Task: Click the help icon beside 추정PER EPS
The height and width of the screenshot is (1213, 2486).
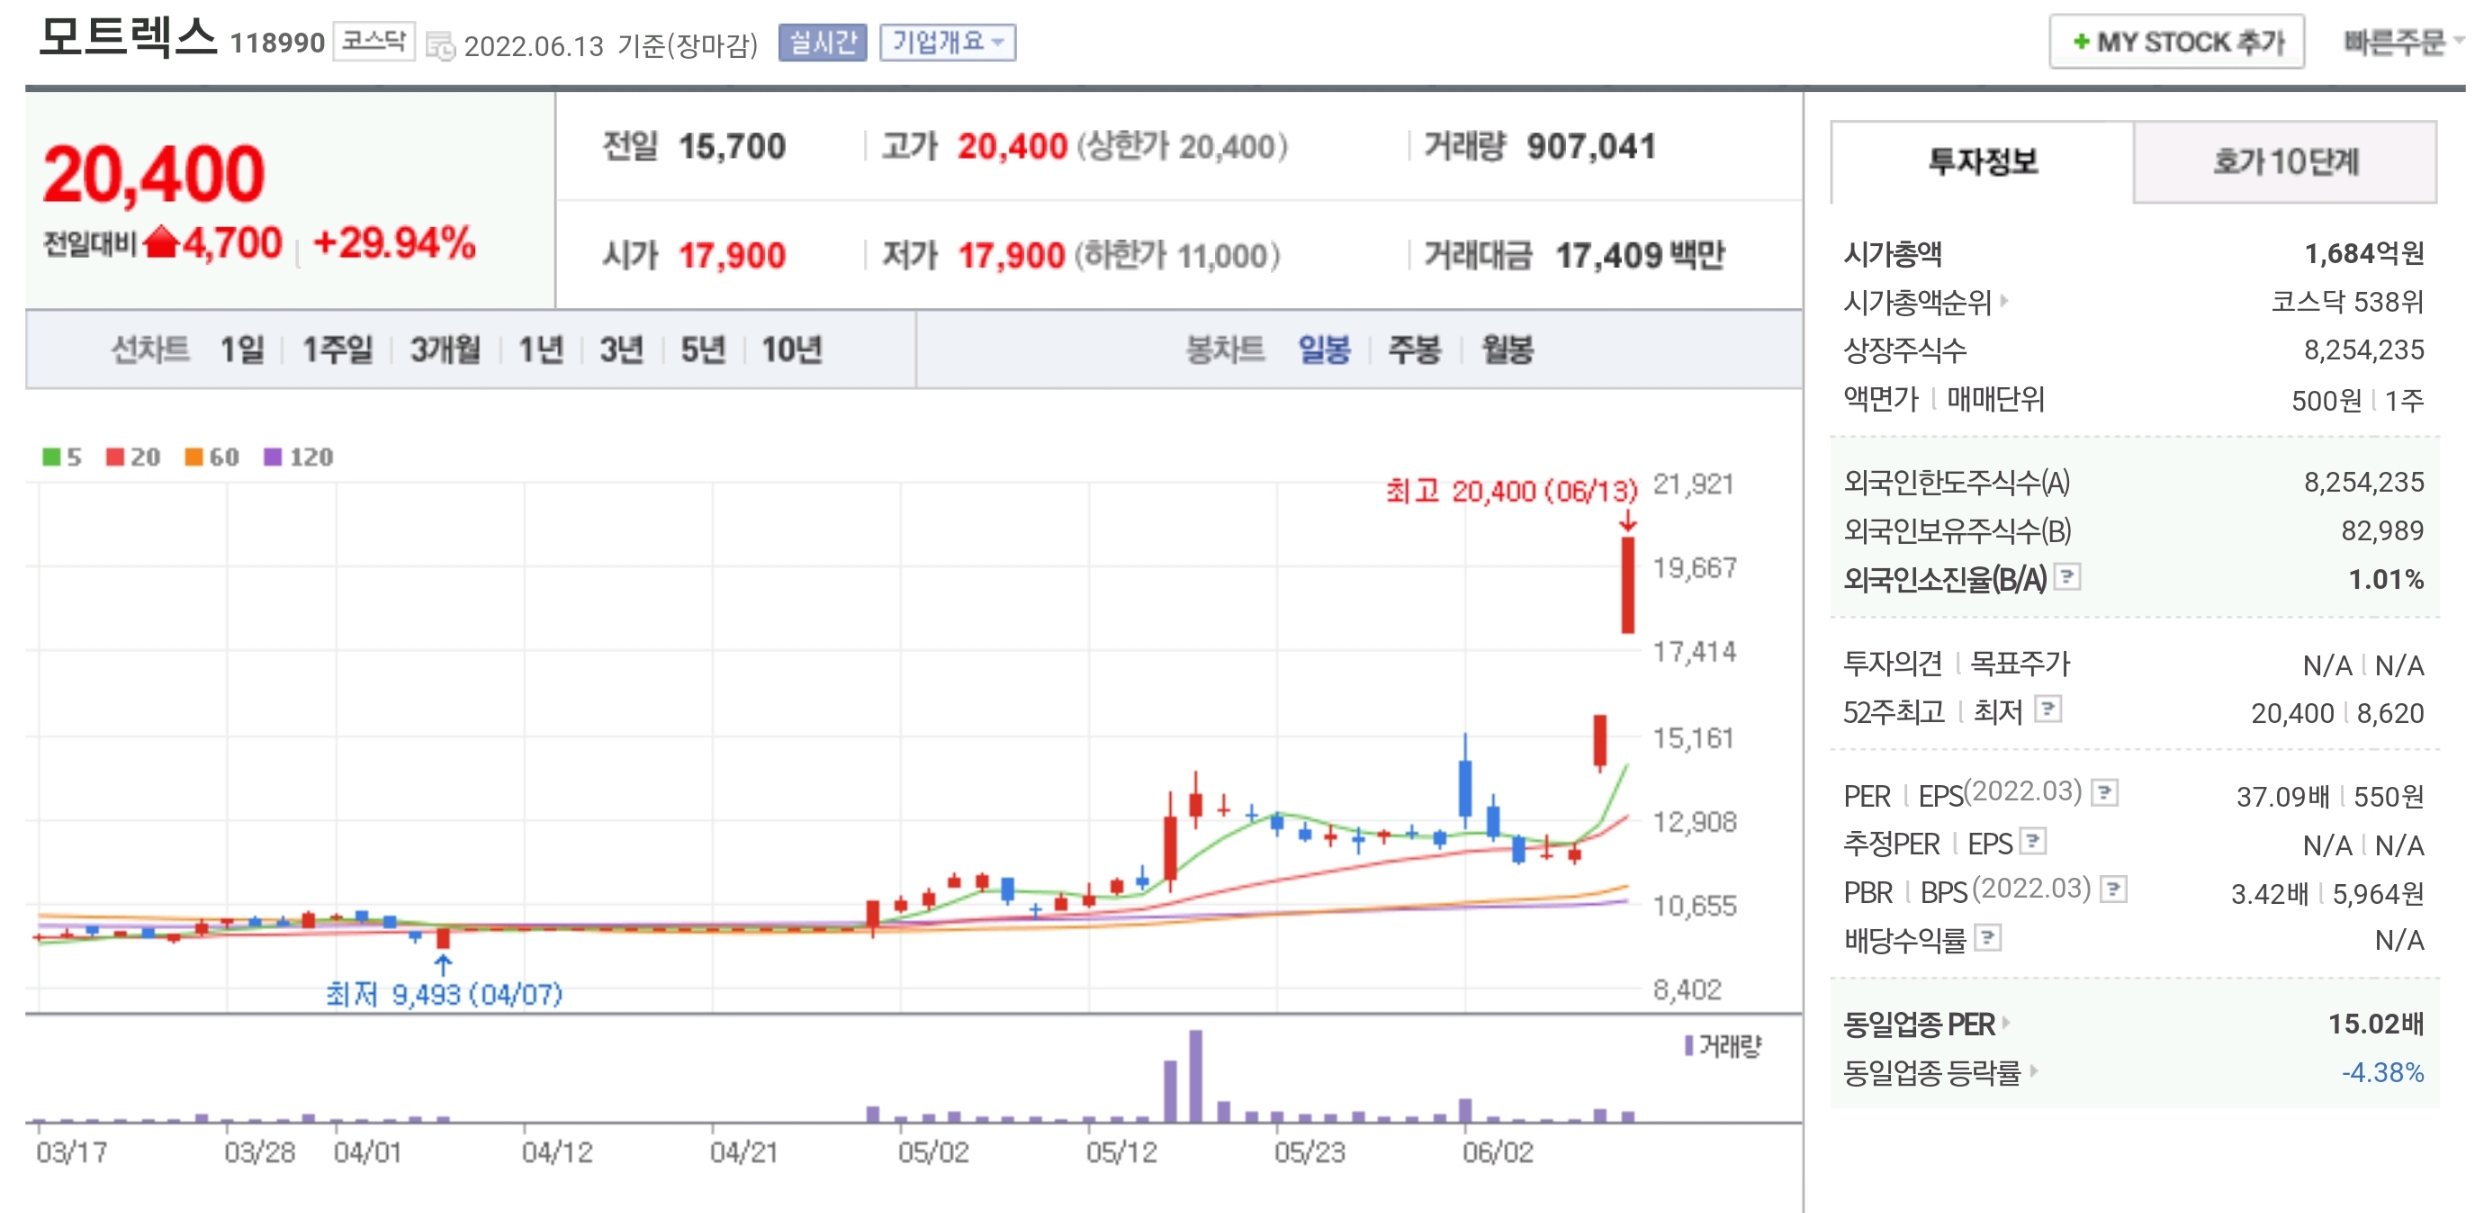Action: (x=2033, y=841)
